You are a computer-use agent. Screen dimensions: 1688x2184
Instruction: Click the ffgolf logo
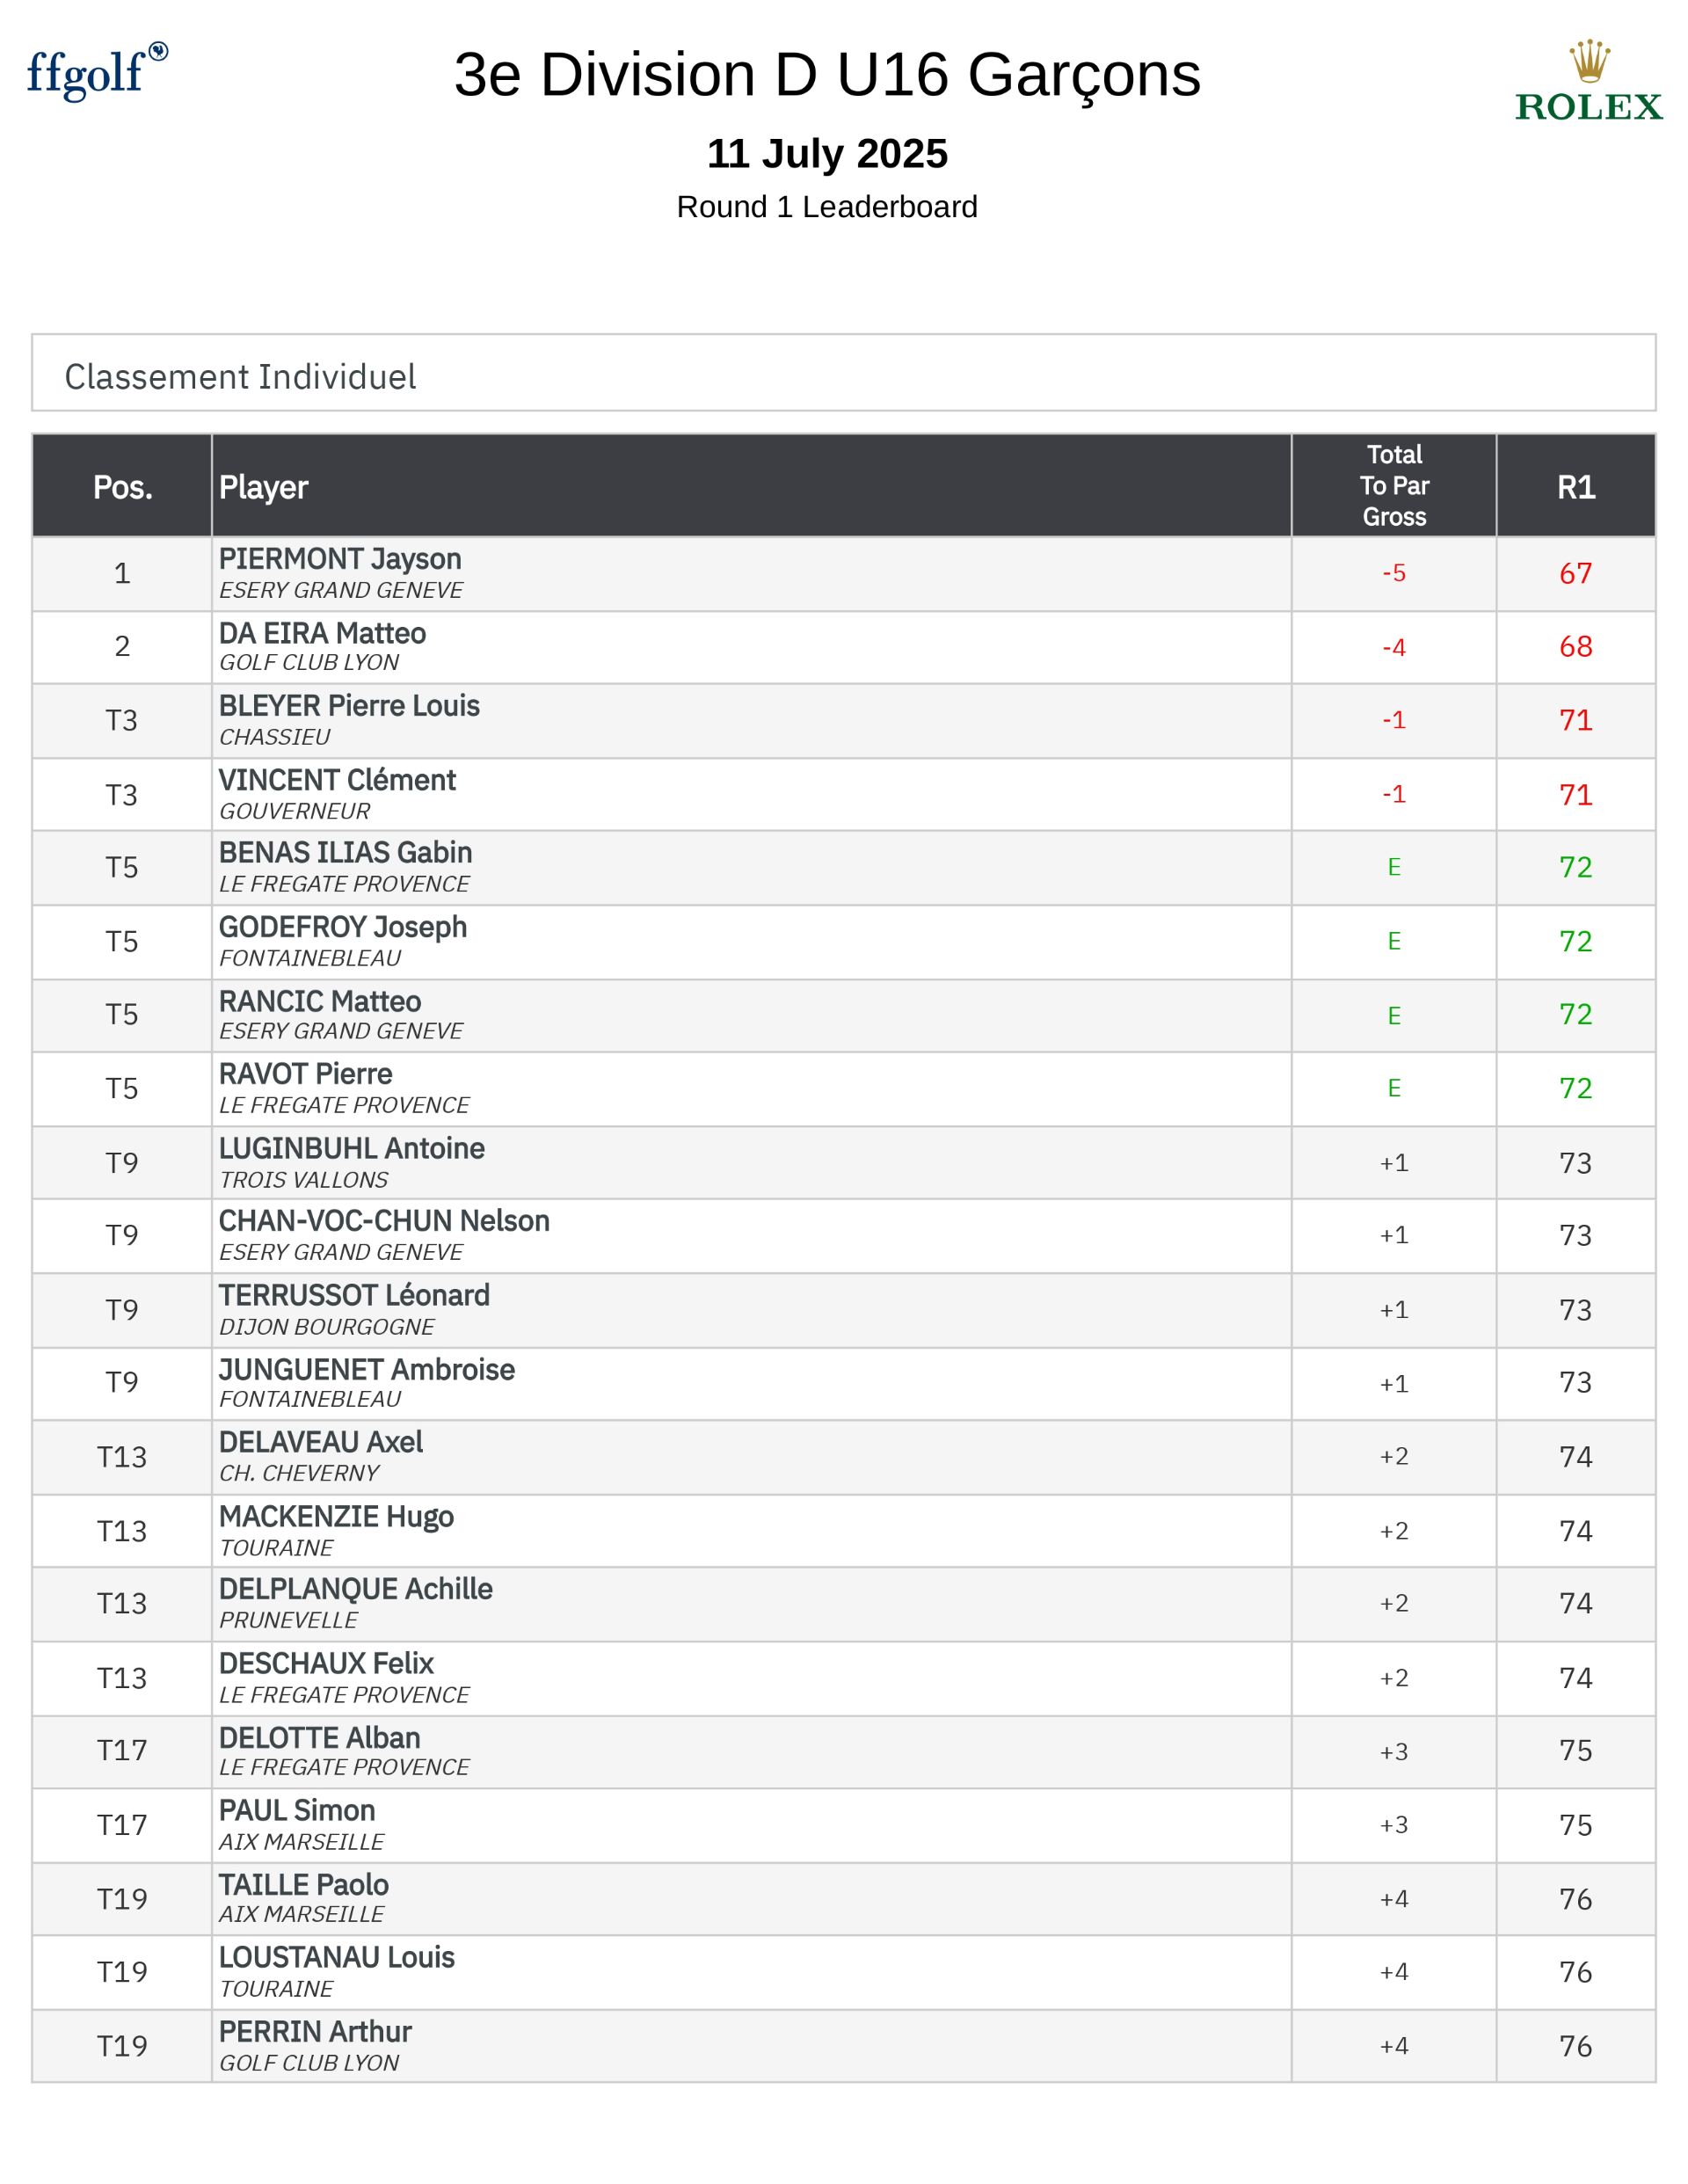pos(96,72)
